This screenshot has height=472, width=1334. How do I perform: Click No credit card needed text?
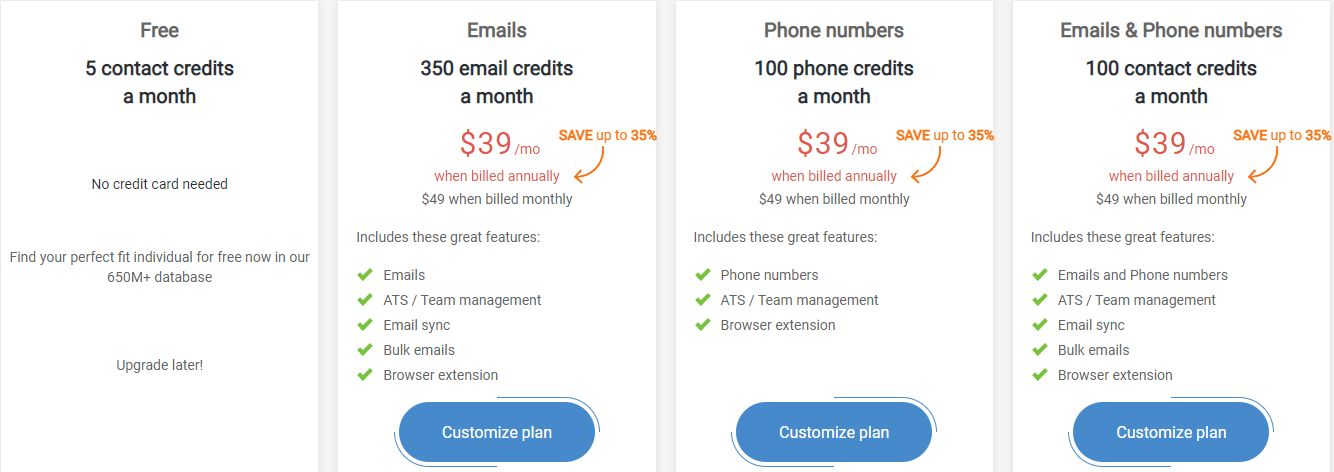pyautogui.click(x=160, y=184)
